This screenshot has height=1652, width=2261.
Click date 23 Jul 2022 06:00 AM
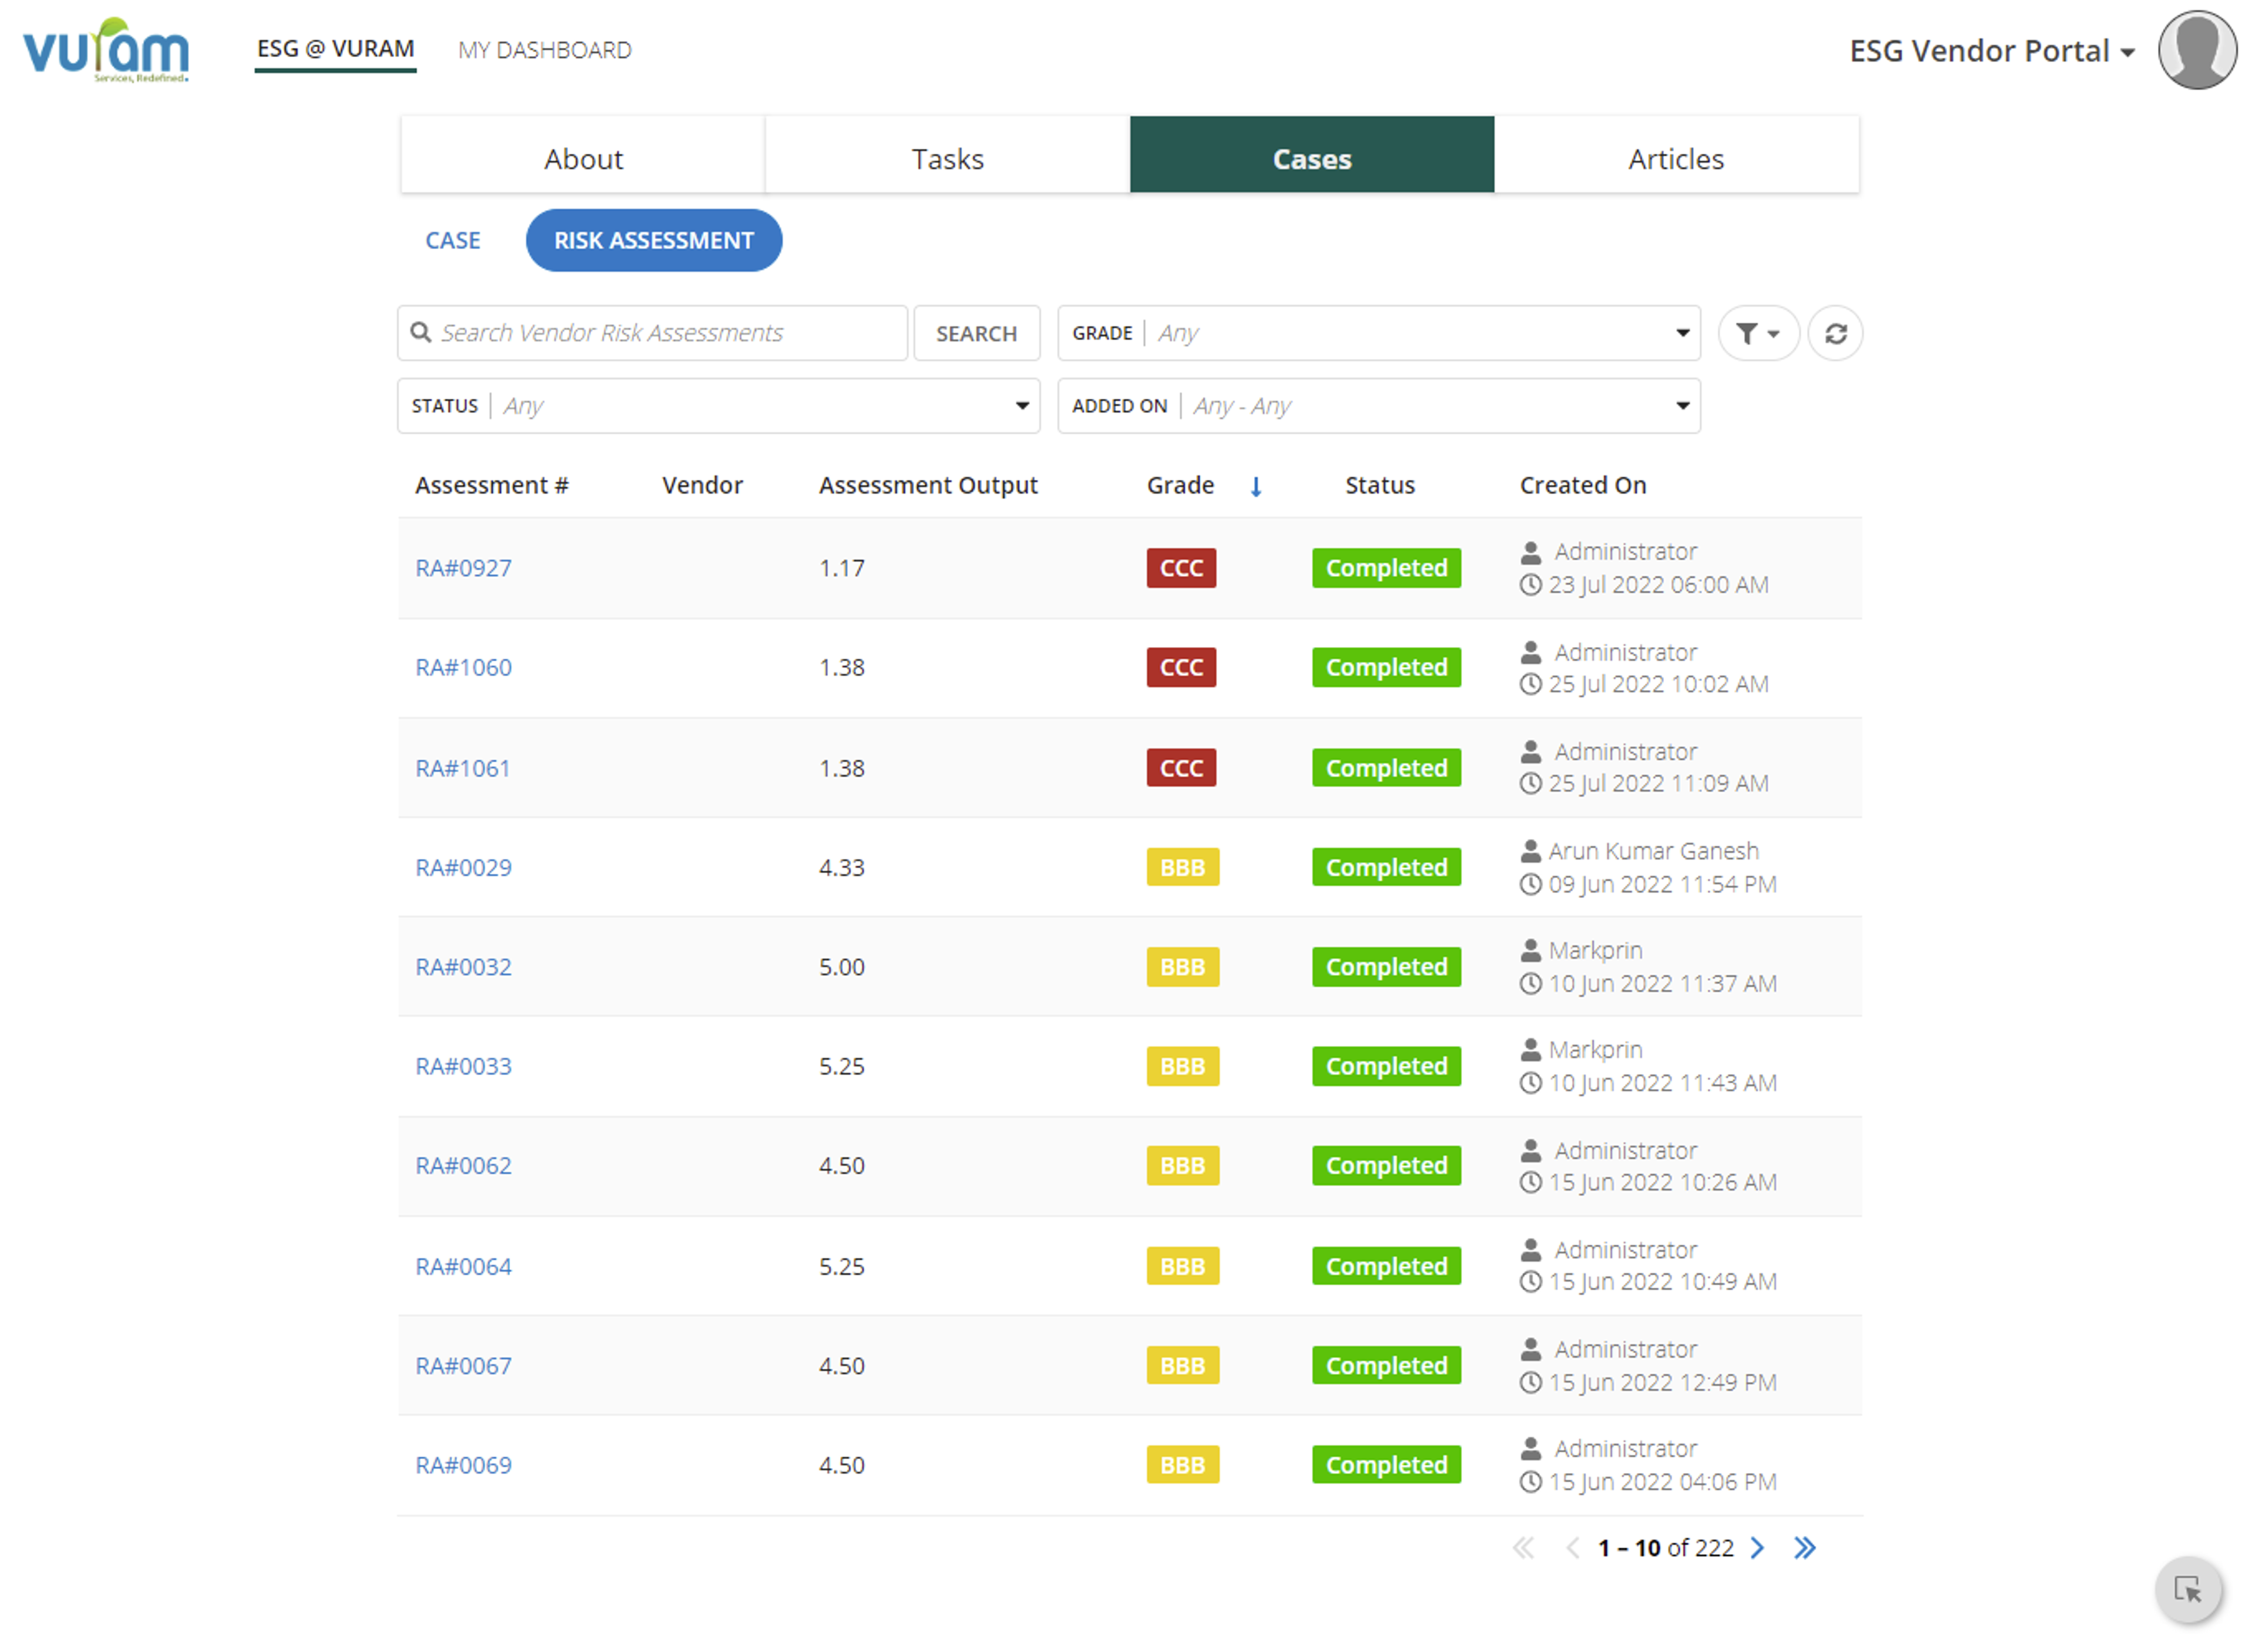(1658, 585)
